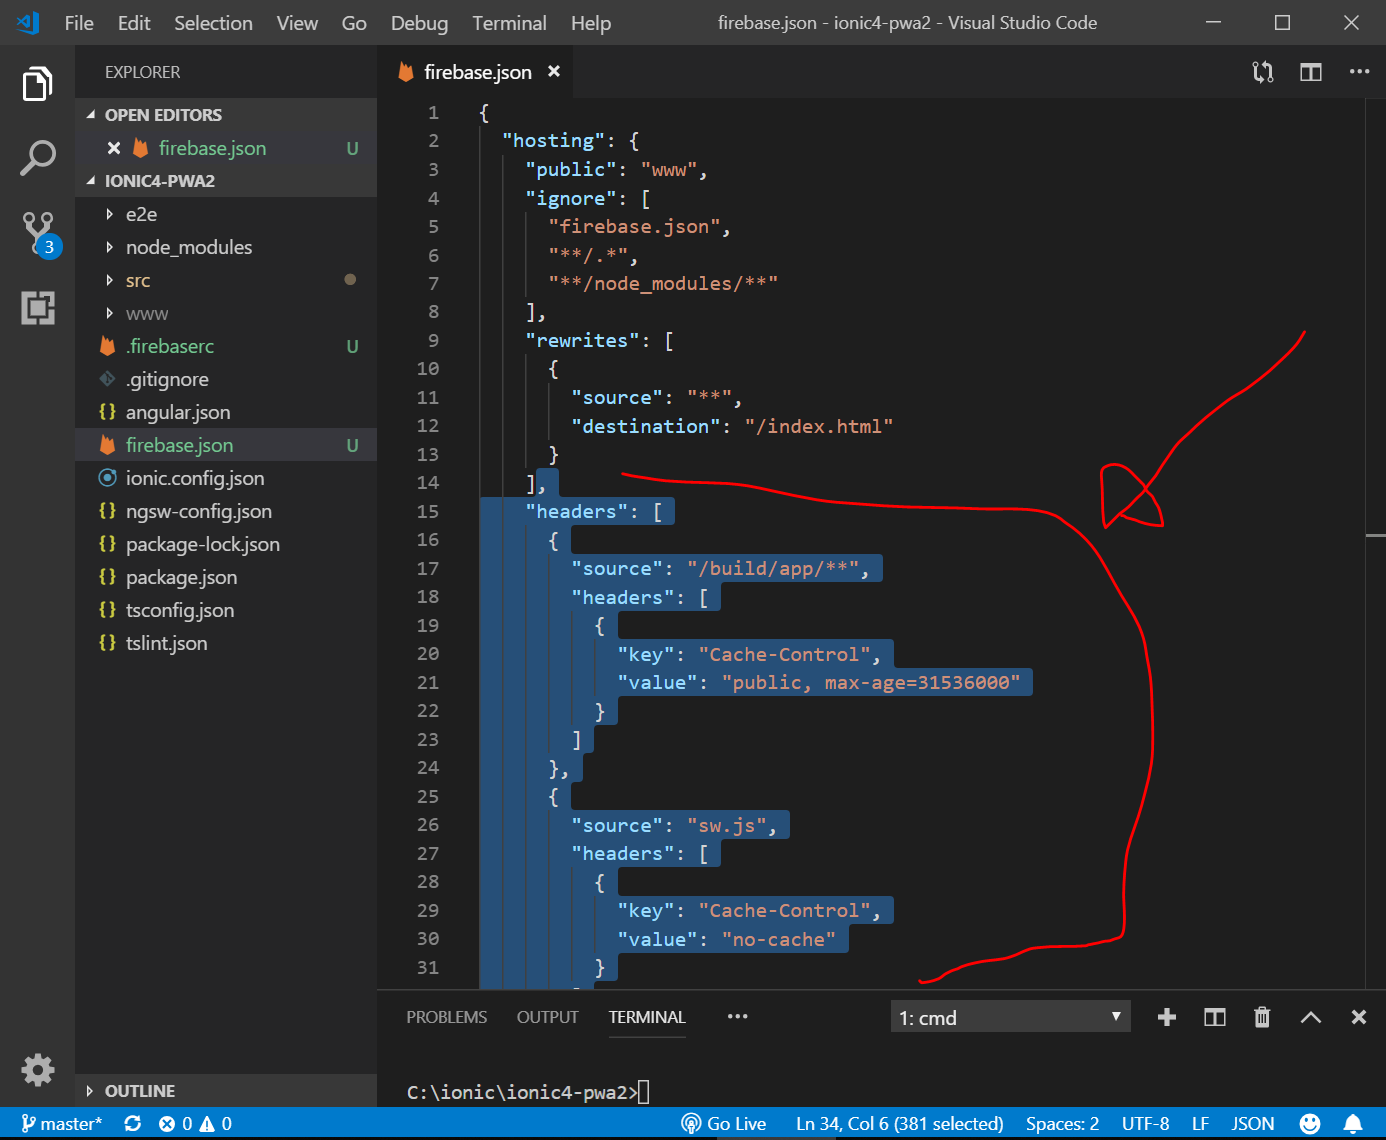Change language mode via JSON status item
Viewport: 1386px width, 1140px height.
point(1252,1124)
